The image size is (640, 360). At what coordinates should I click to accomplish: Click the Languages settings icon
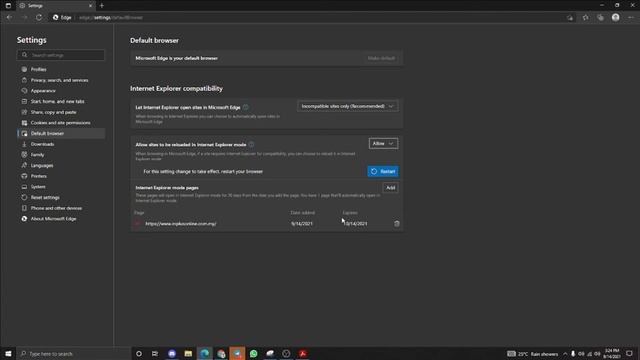coord(24,165)
